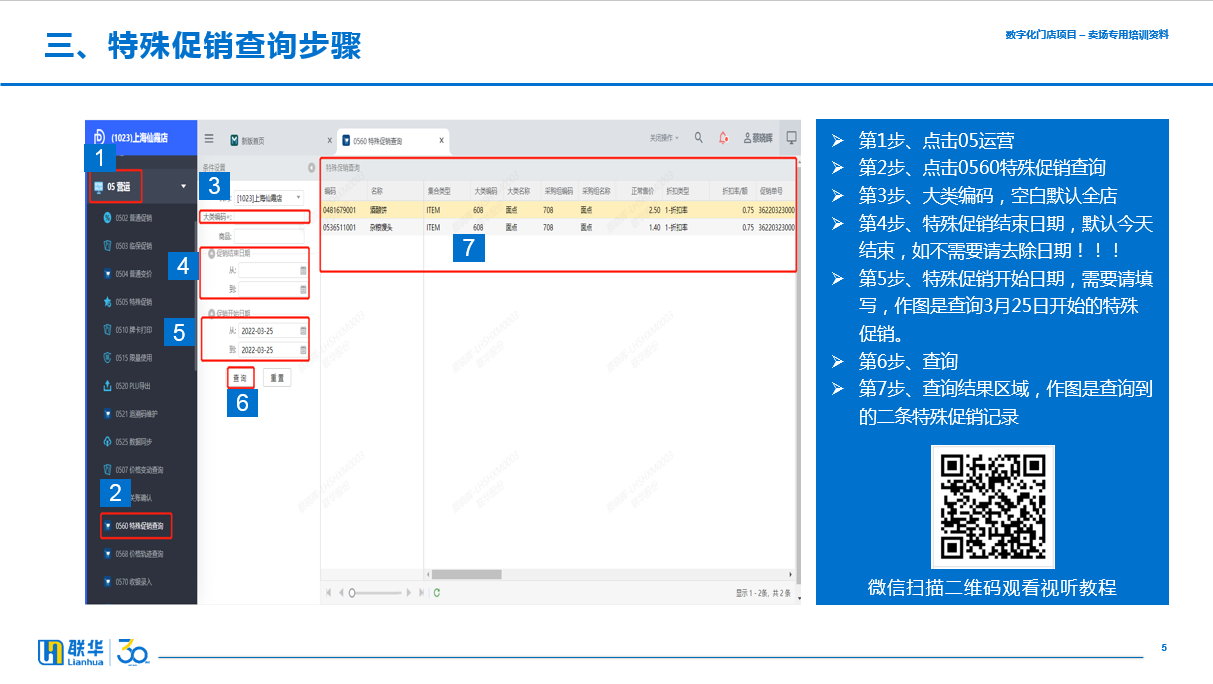Click the icon beside 0510 牌卡打印

(x=108, y=329)
